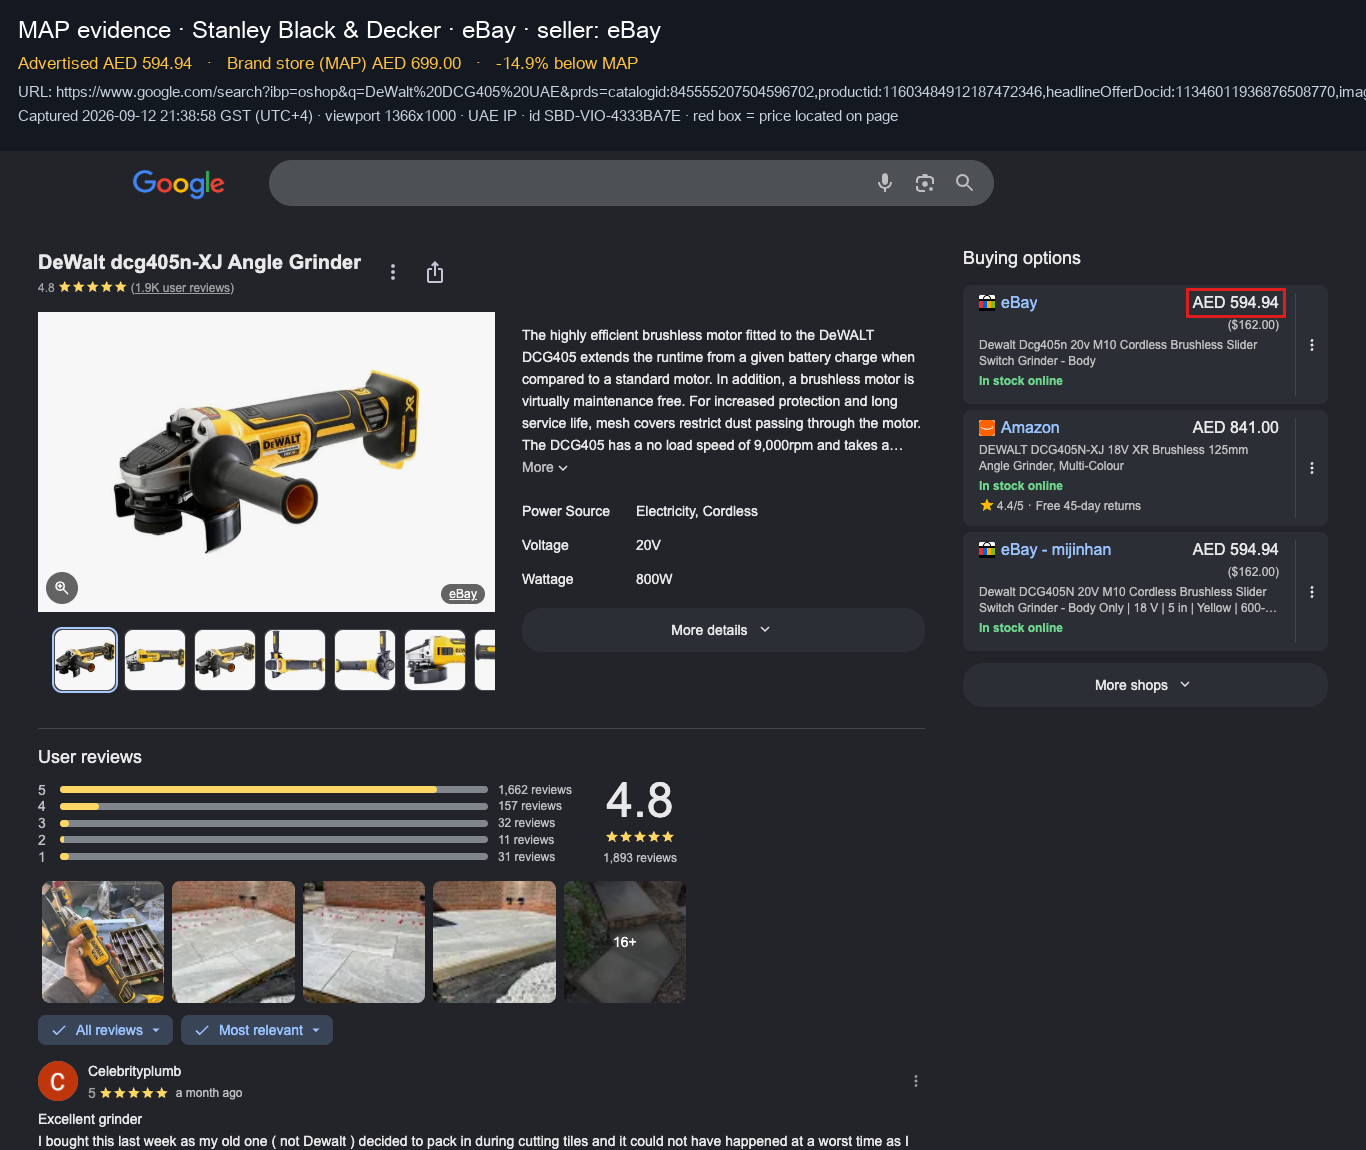Filter by 3 star rating bar
Image resolution: width=1366 pixels, height=1150 pixels.
point(274,823)
